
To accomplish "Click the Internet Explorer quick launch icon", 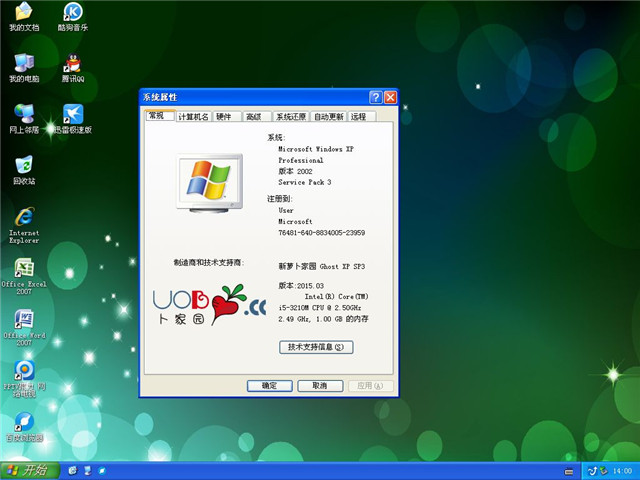I will click(73, 471).
